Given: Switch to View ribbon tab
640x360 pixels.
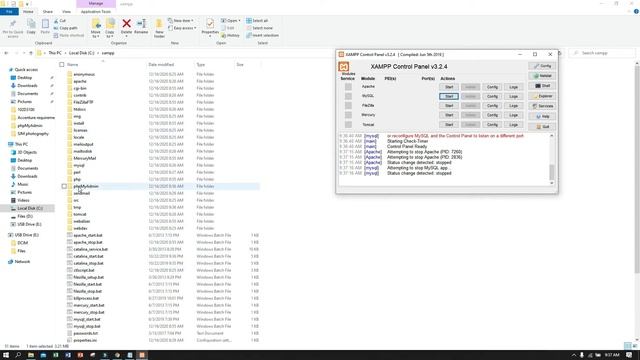Looking at the screenshot, I should pyautogui.click(x=66, y=12).
